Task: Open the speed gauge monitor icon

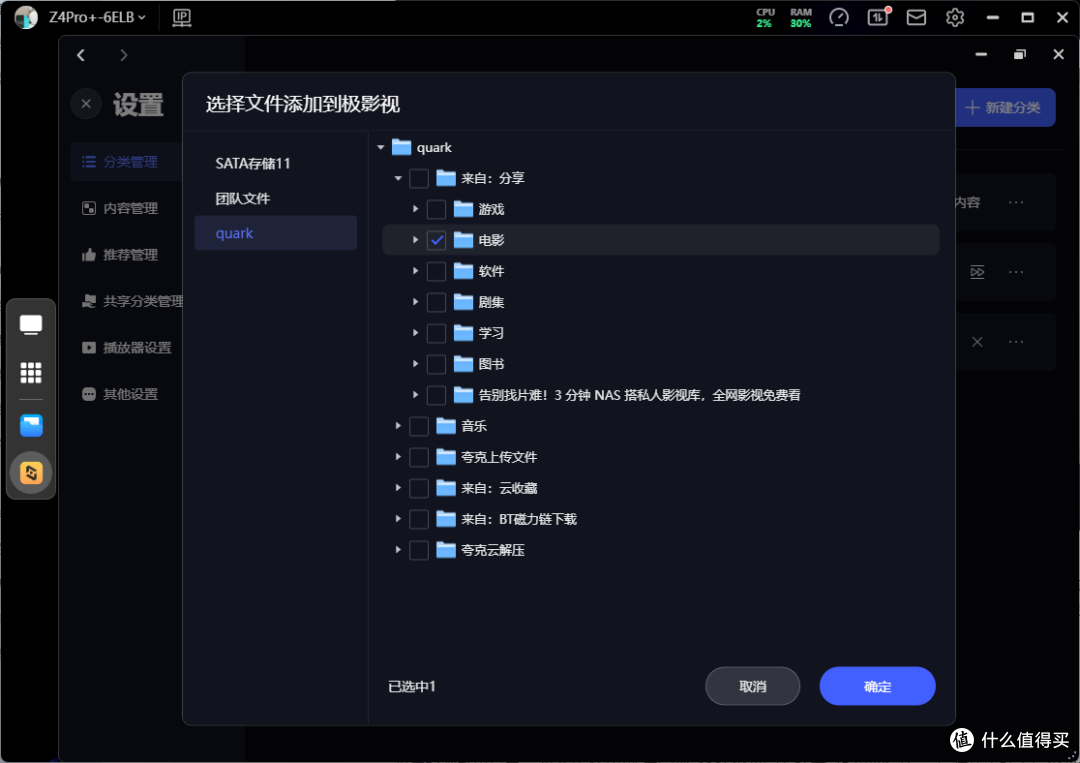Action: [839, 17]
